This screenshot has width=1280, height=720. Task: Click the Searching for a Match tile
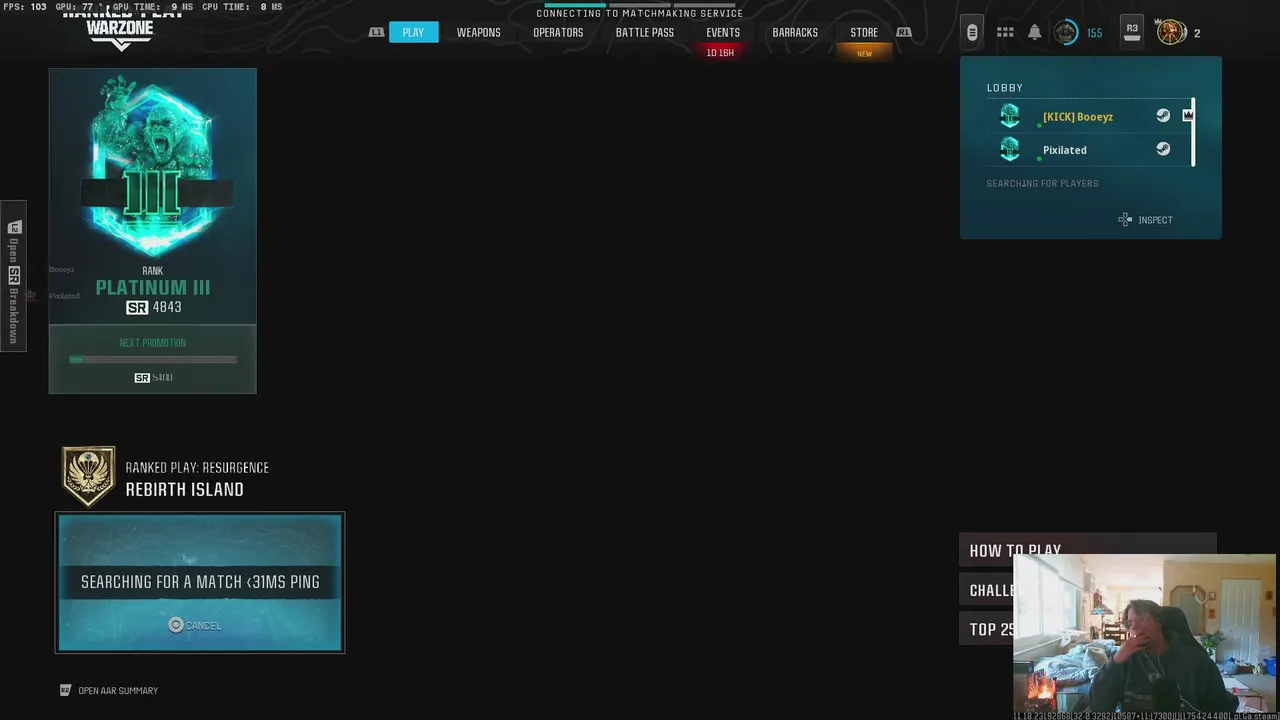click(x=200, y=583)
